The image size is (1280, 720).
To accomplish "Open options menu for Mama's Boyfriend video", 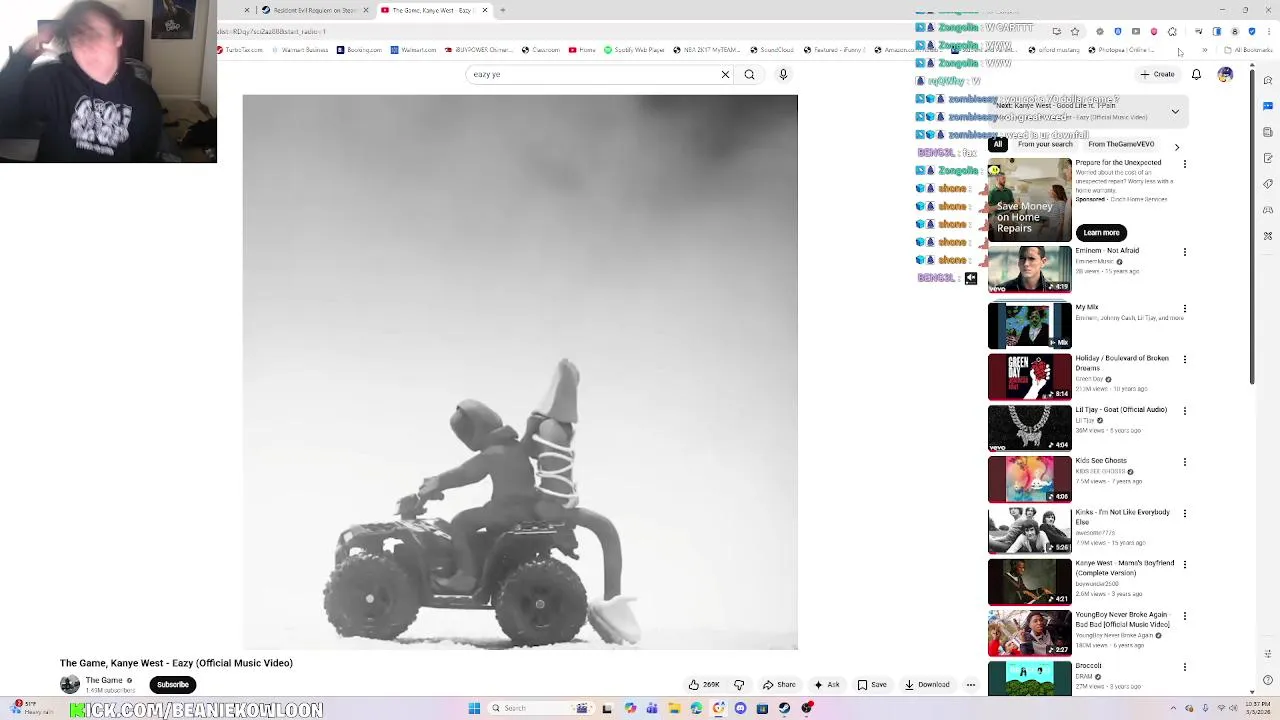I will click(x=1185, y=564).
